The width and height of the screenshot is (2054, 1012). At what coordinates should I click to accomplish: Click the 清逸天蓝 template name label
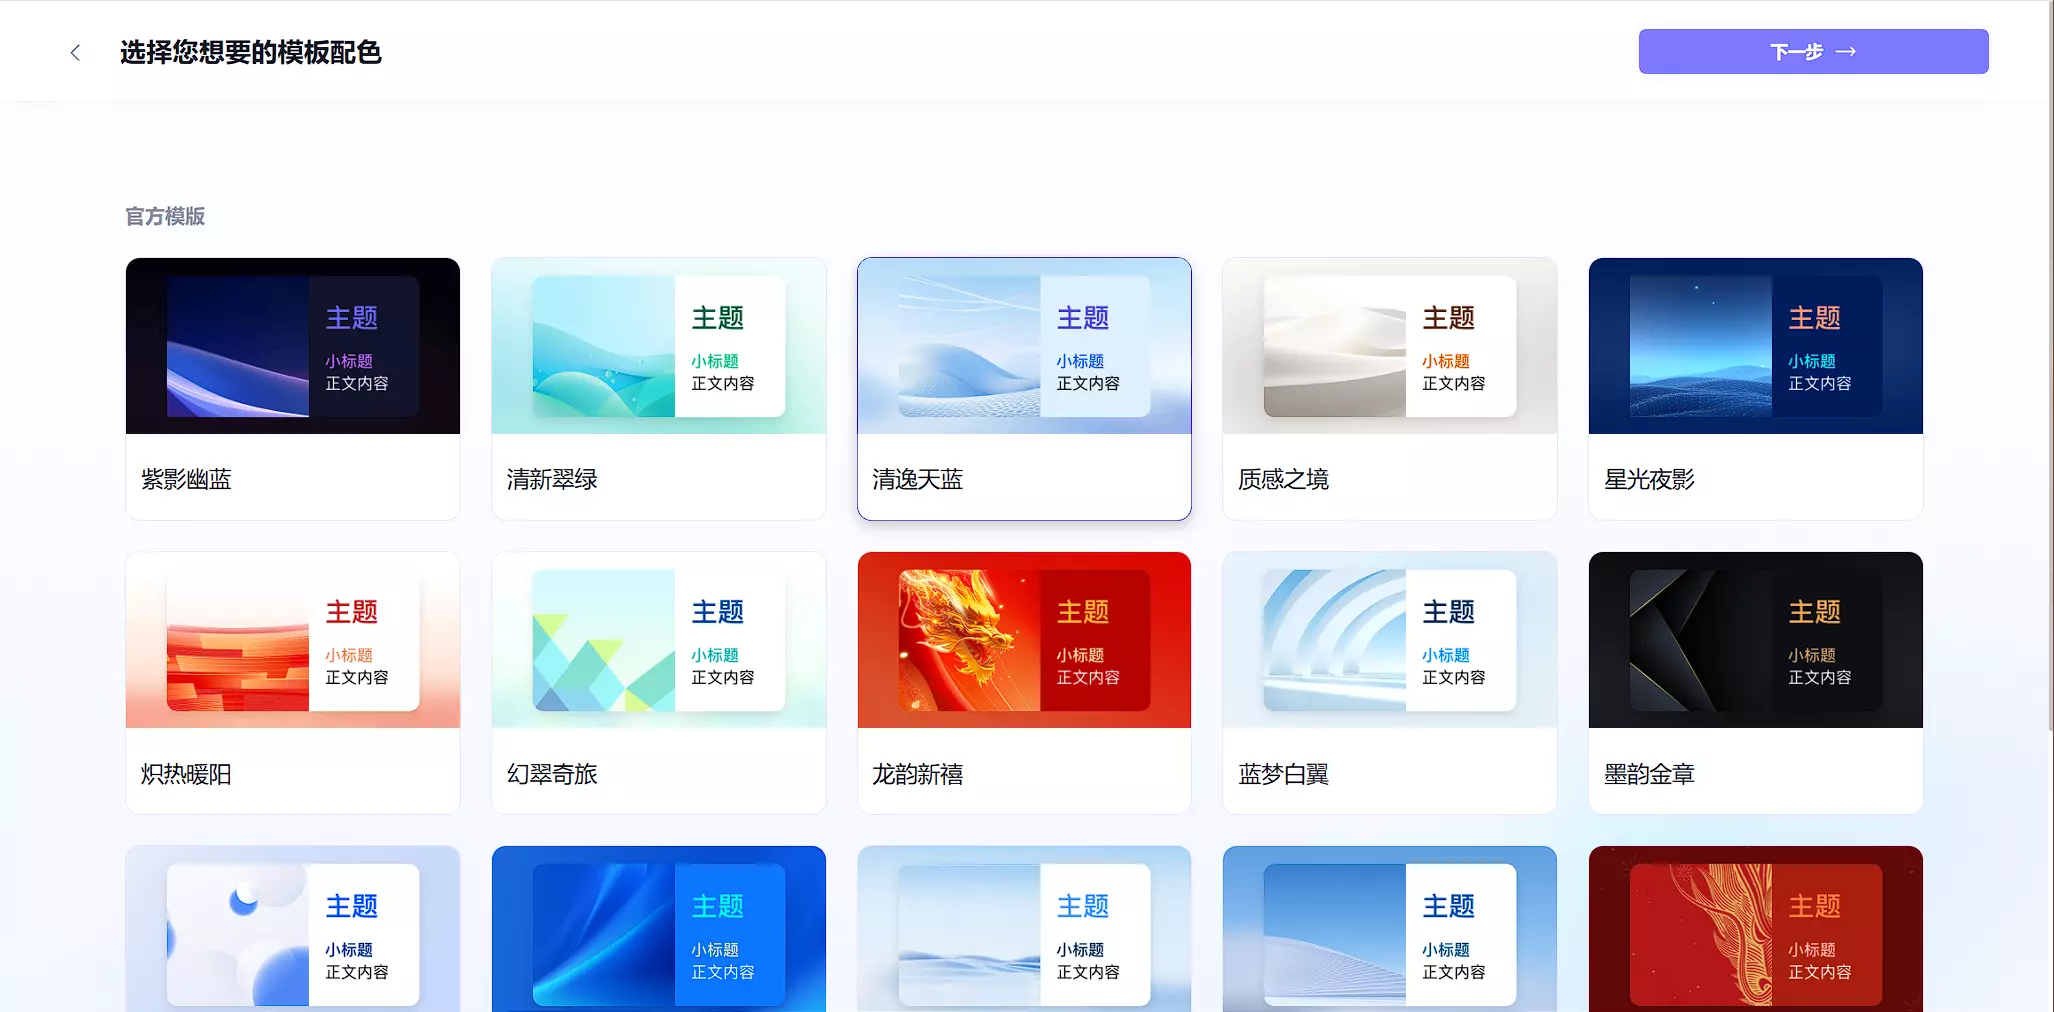click(917, 480)
